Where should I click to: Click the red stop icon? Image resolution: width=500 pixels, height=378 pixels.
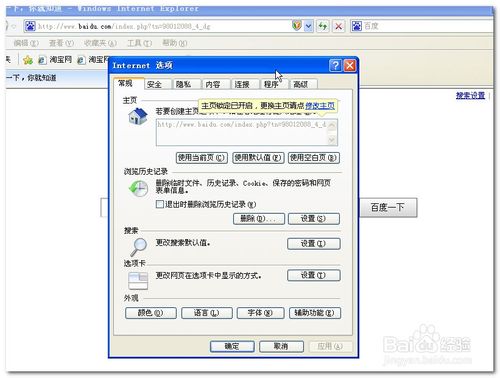(338, 26)
